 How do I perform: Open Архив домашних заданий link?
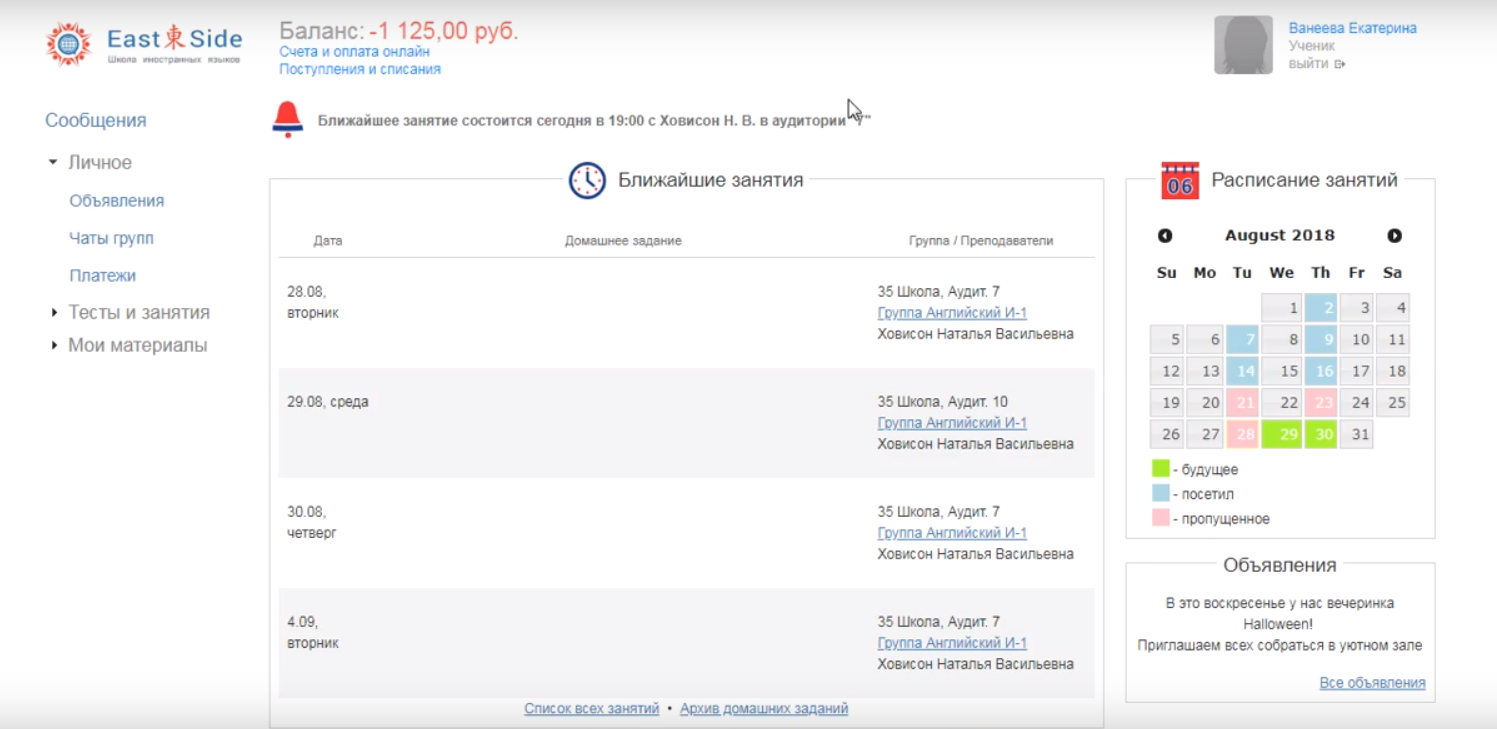(764, 708)
